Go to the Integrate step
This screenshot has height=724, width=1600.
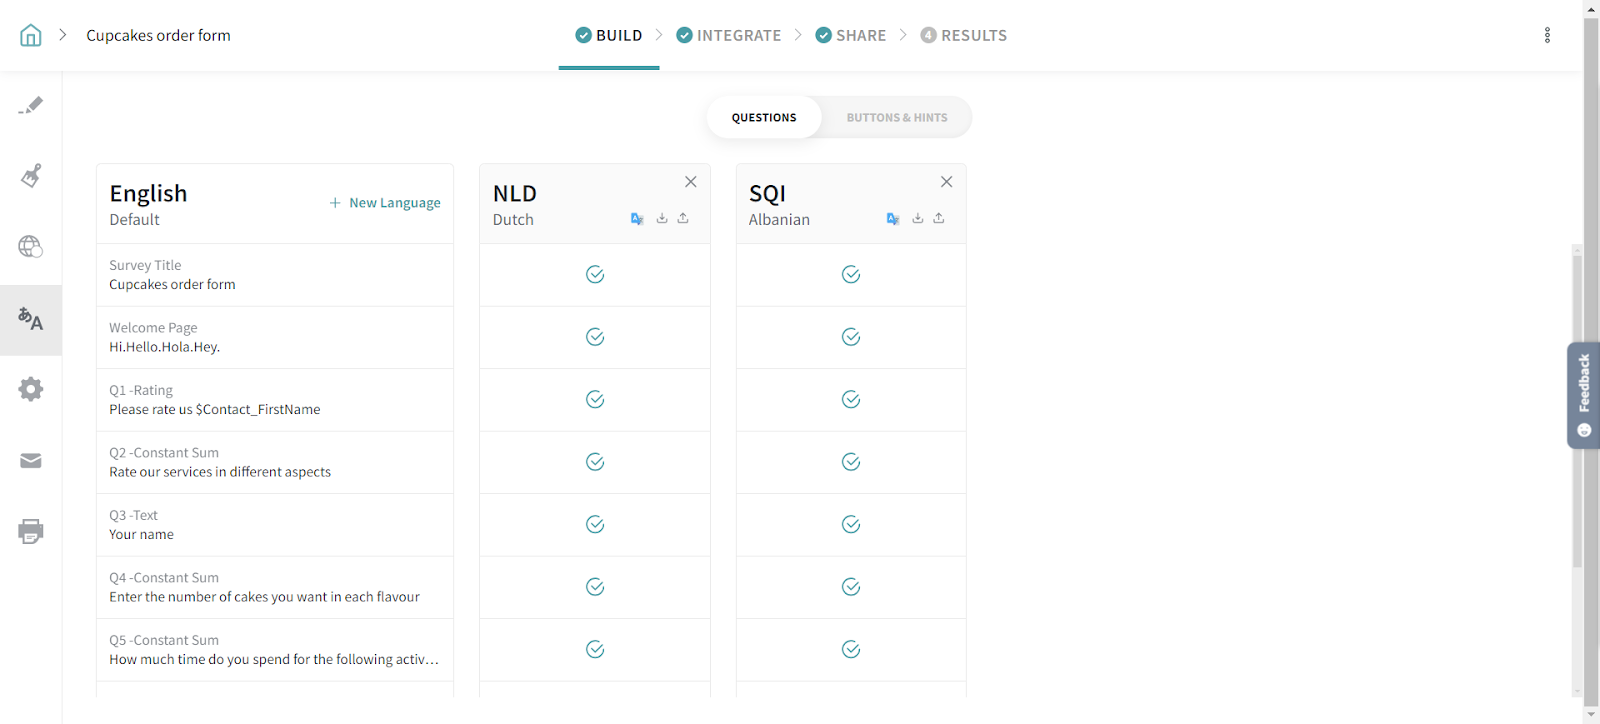tap(729, 36)
